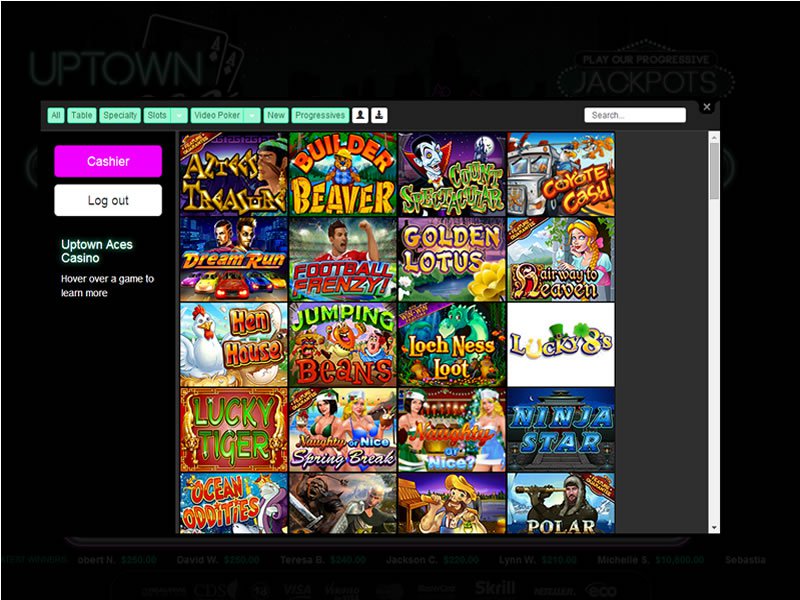Launch Football Frenzy slot
Image resolution: width=800 pixels, height=600 pixels.
point(343,259)
